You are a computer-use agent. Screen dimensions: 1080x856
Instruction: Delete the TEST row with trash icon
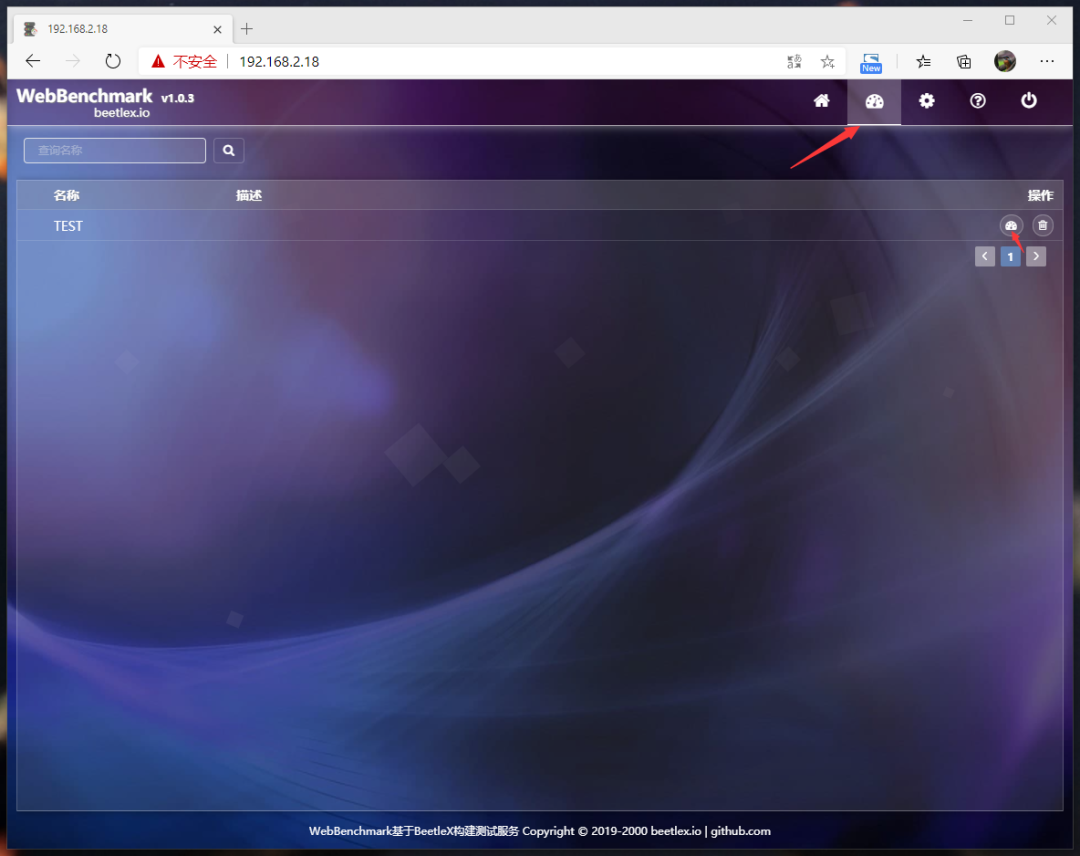coord(1042,225)
